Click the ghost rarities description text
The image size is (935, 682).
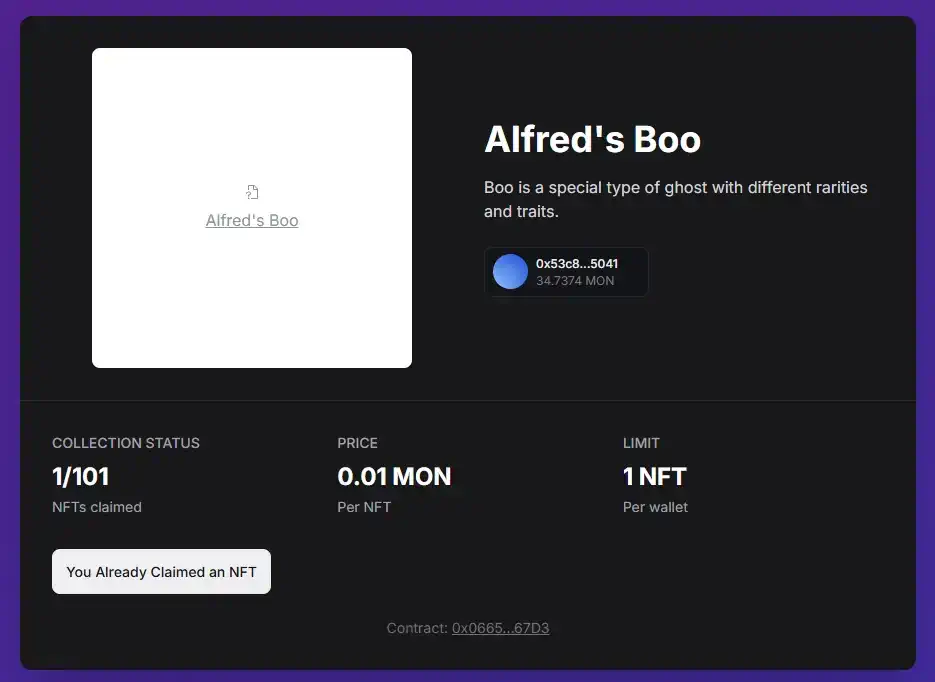675,199
